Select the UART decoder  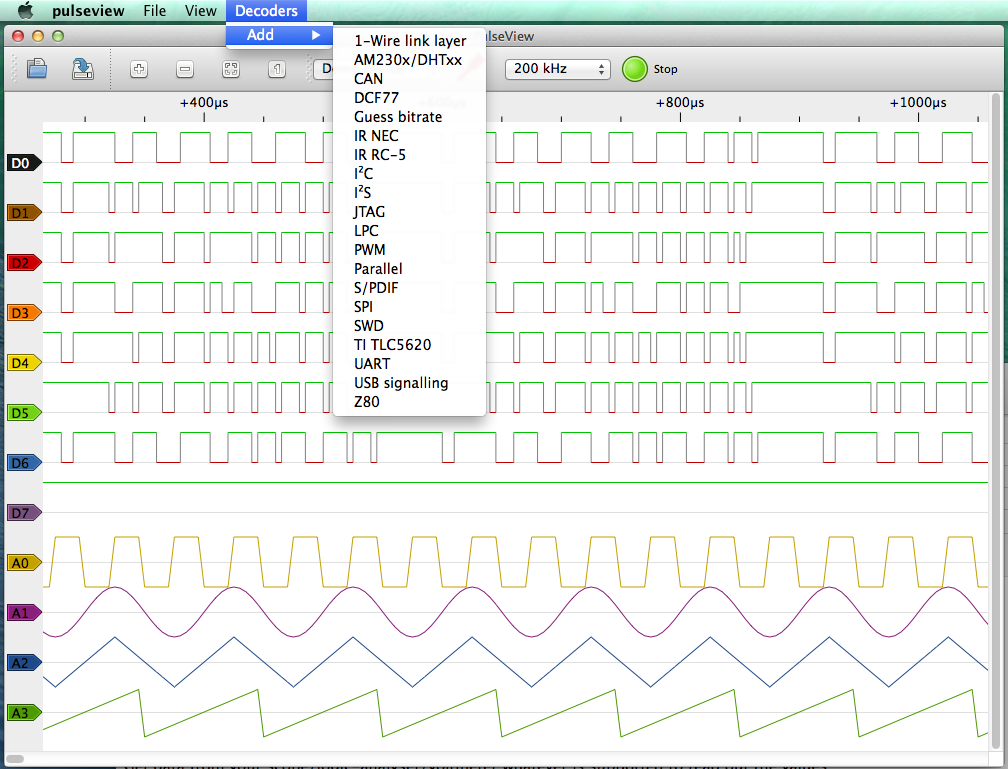[x=372, y=364]
